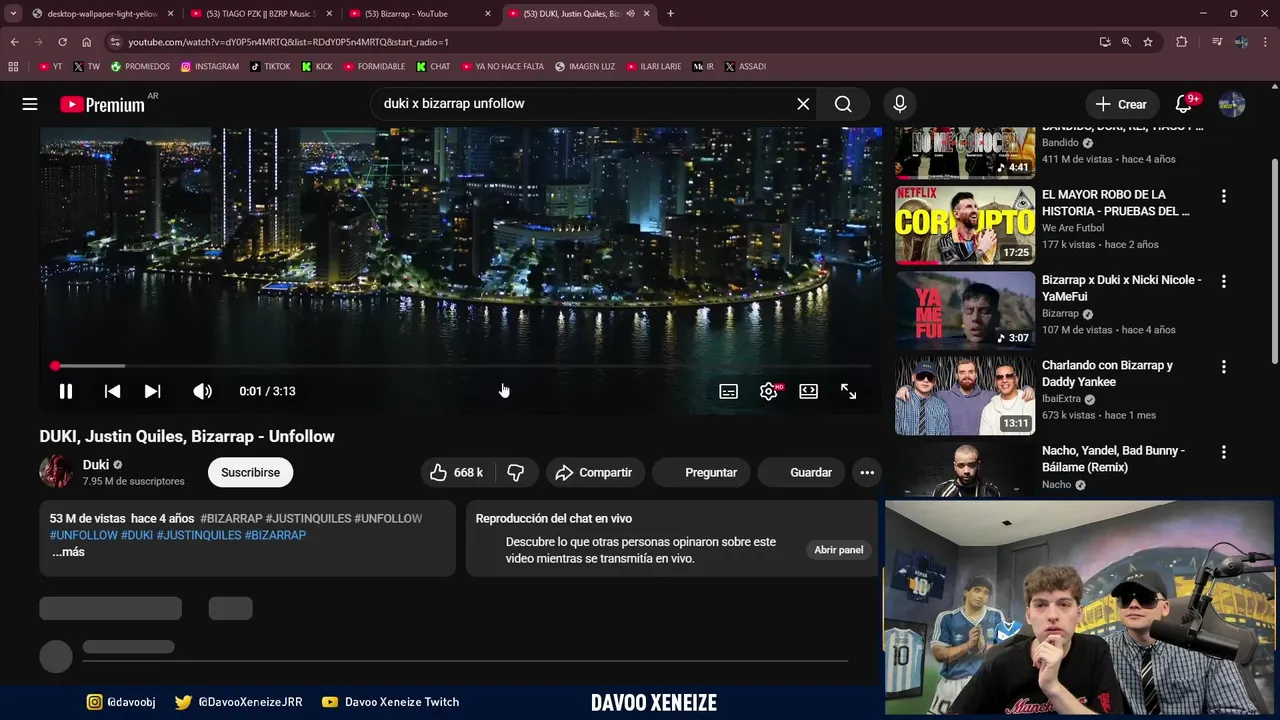Viewport: 1280px width, 720px height.
Task: Open zoom magnifier in address bar
Action: coord(1126,42)
